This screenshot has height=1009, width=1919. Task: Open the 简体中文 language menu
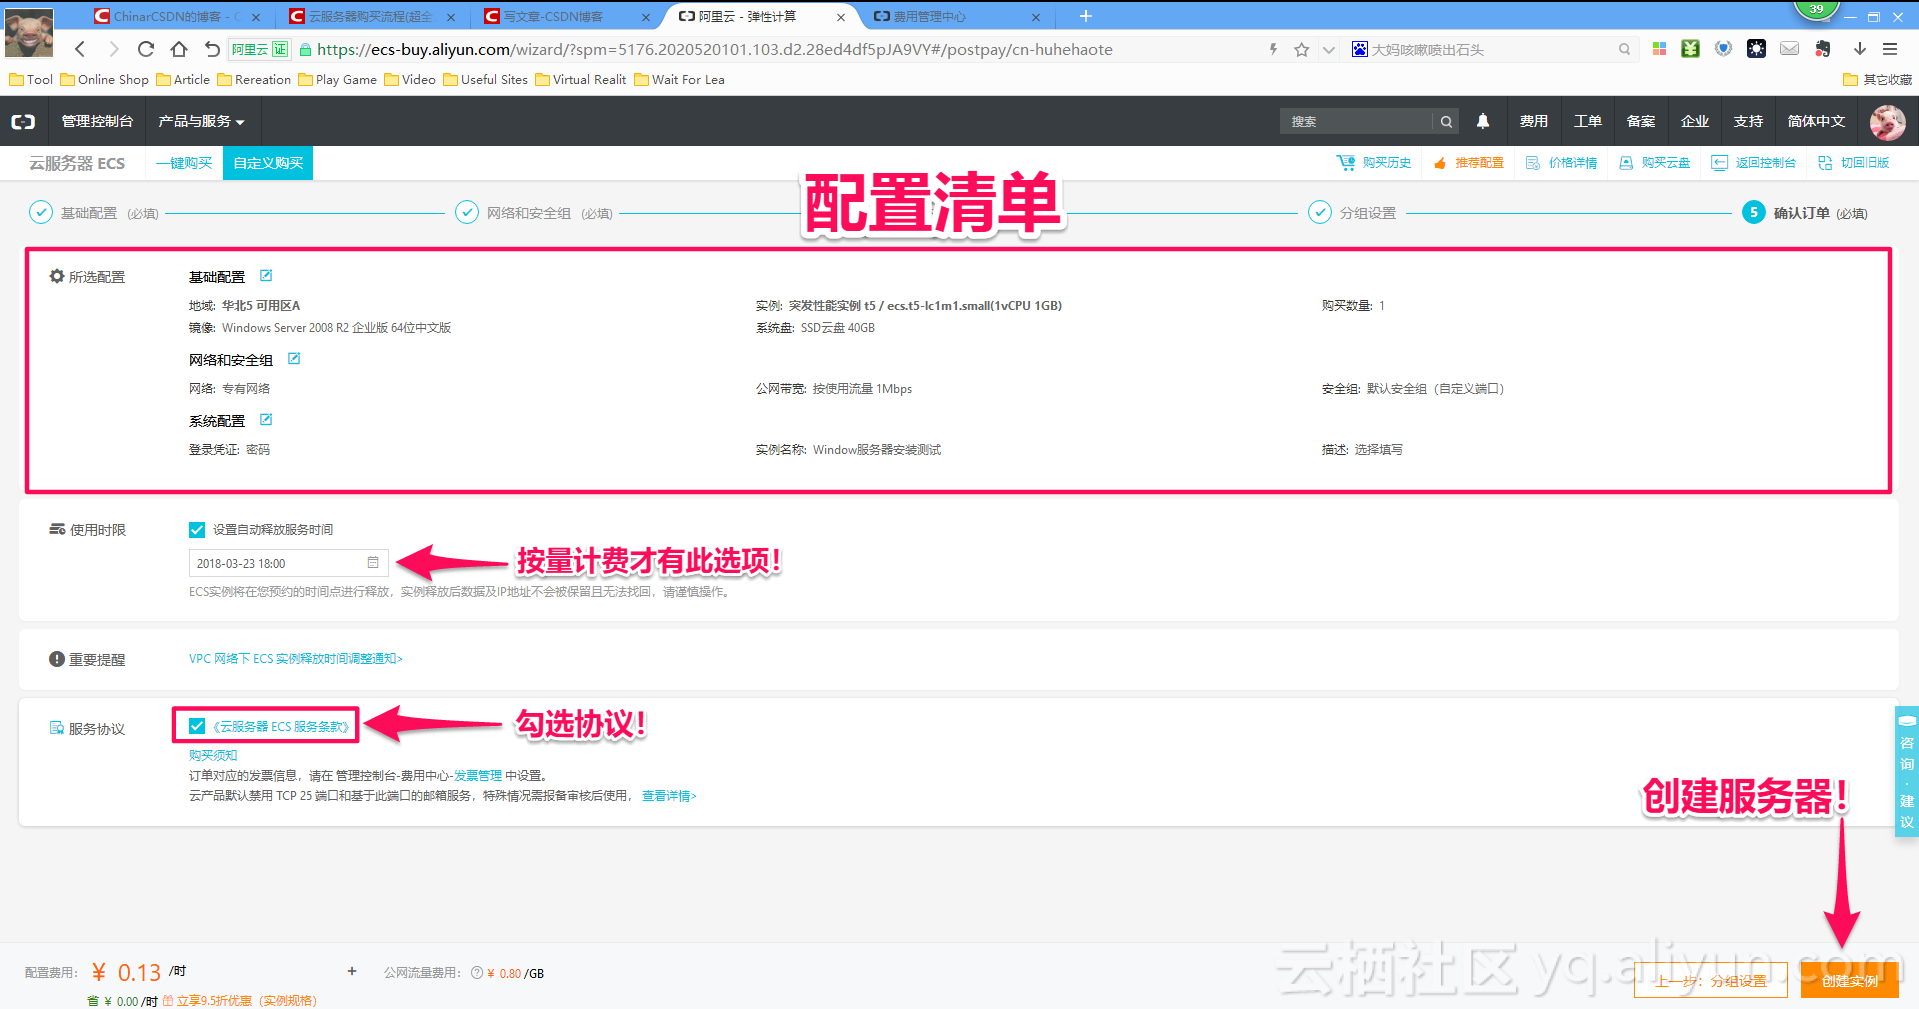(x=1816, y=121)
